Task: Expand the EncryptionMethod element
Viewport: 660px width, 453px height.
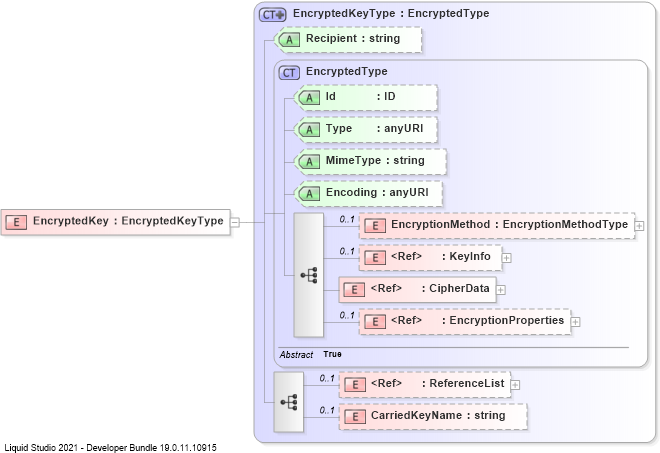Action: (x=639, y=226)
